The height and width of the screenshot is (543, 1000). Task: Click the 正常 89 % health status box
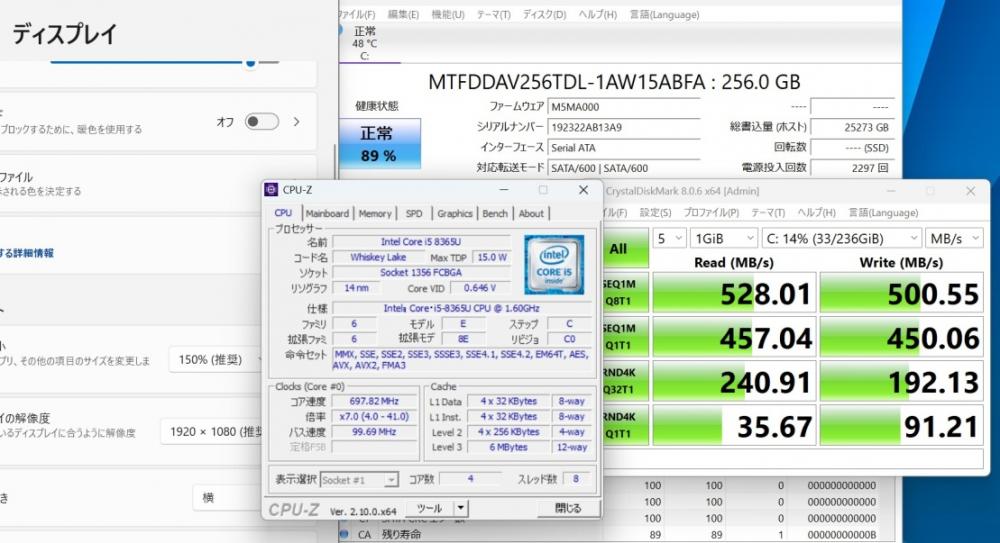(379, 144)
